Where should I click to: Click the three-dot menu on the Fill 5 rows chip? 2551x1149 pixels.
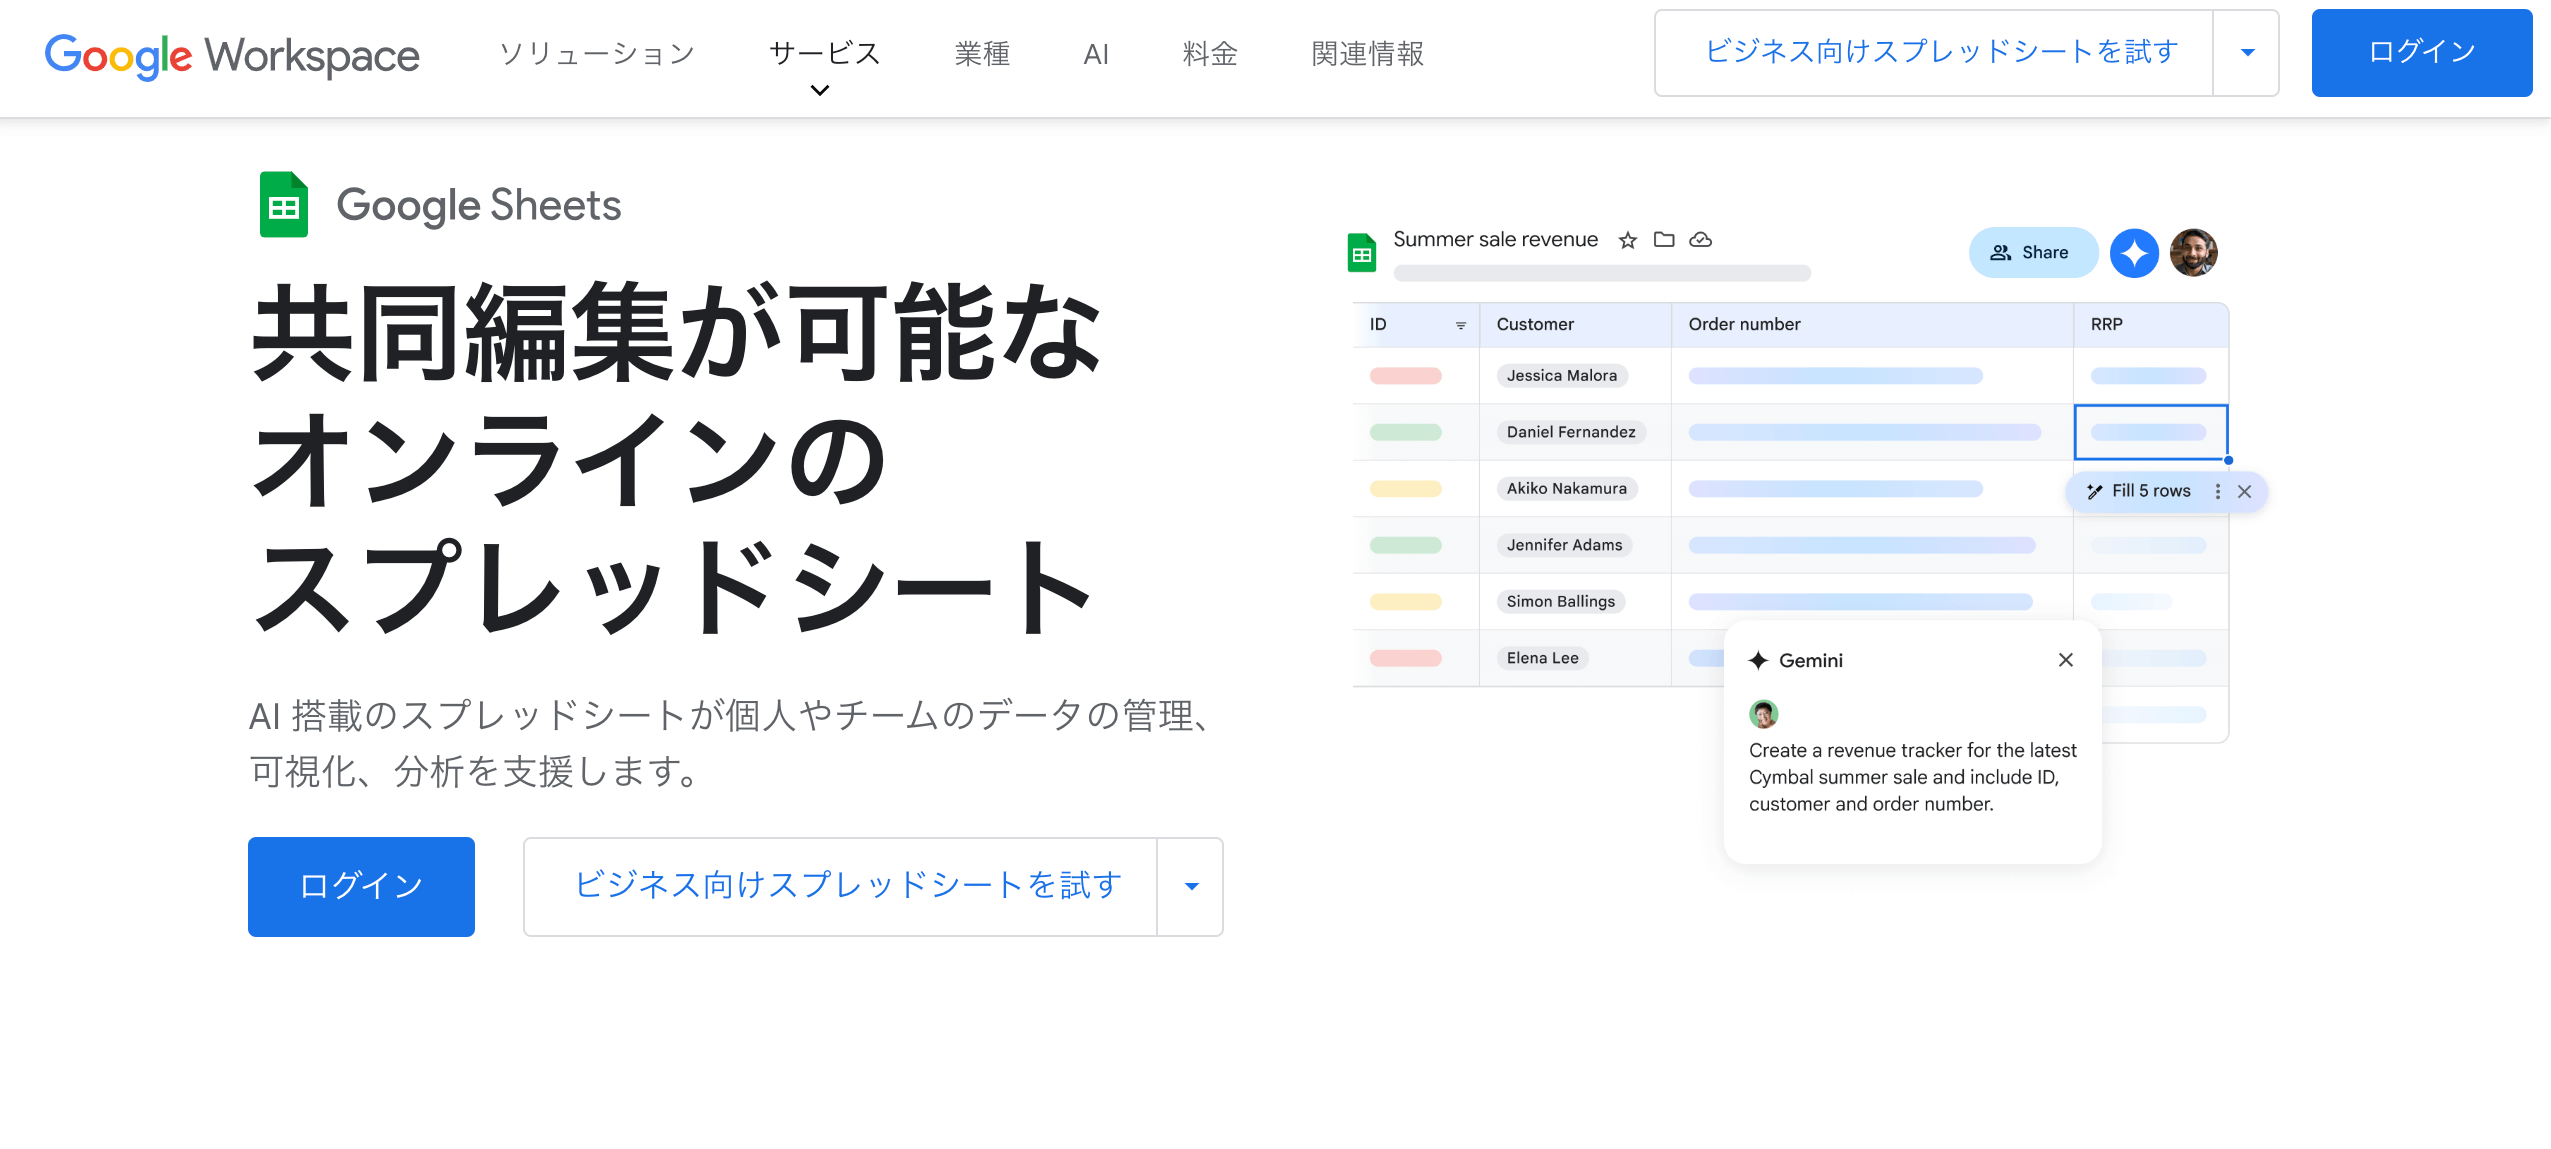click(x=2218, y=491)
